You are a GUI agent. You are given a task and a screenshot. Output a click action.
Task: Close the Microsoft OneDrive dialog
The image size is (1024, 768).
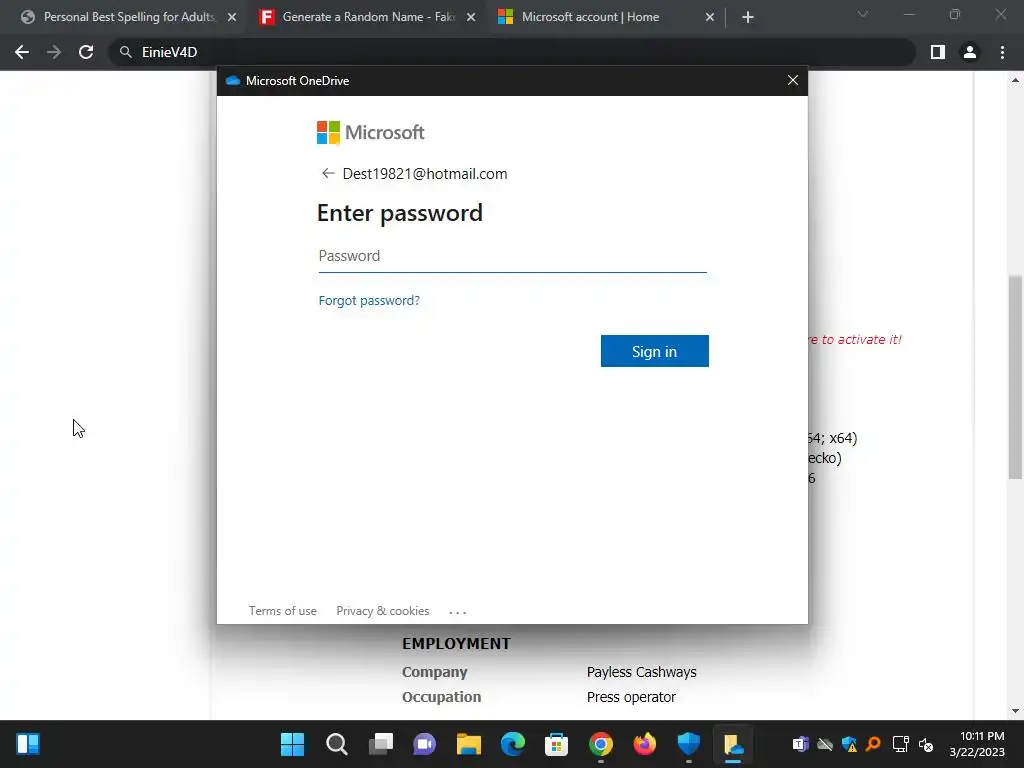coord(793,80)
